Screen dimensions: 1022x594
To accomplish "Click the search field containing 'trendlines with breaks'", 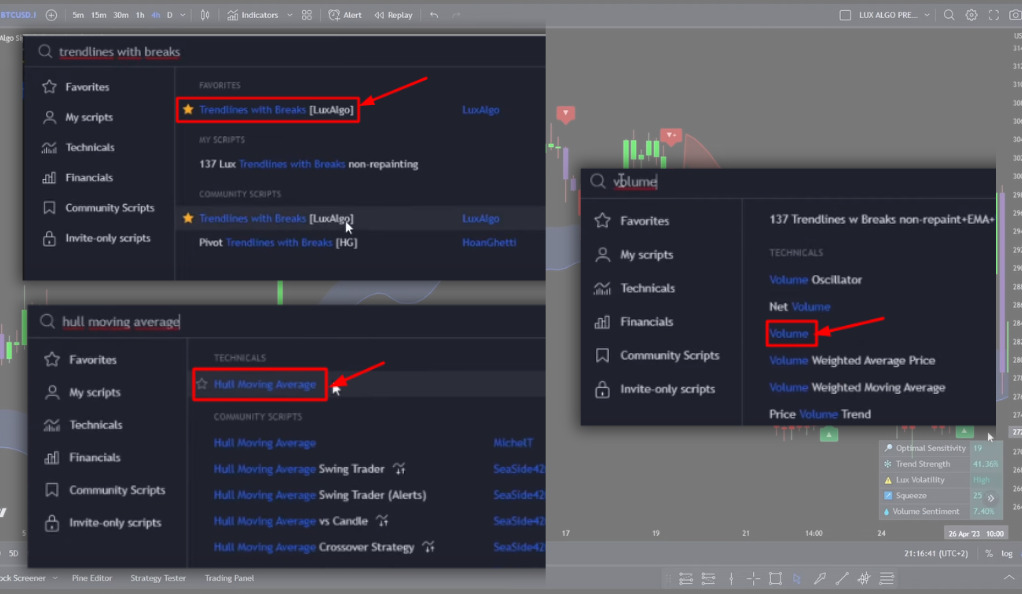I will point(285,52).
